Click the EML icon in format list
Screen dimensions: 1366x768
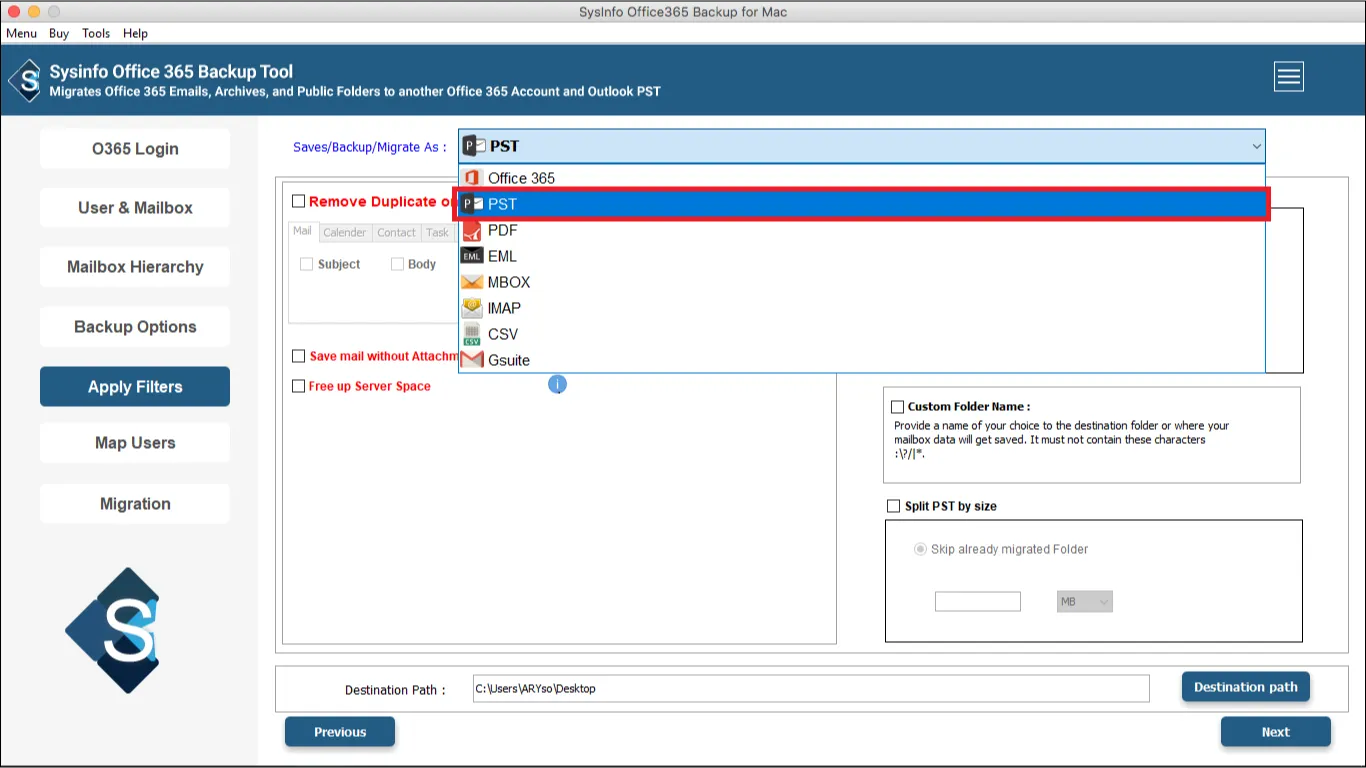(x=471, y=256)
